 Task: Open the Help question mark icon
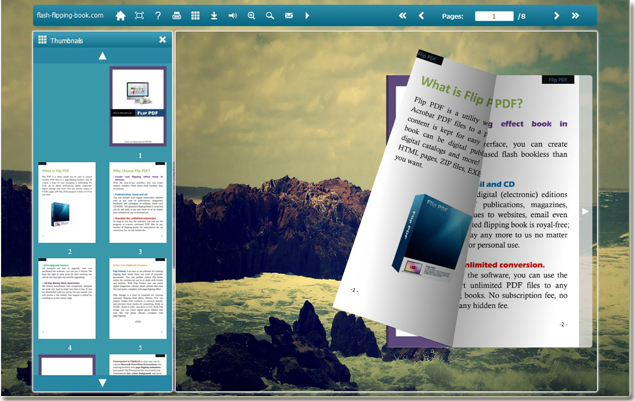(x=158, y=16)
